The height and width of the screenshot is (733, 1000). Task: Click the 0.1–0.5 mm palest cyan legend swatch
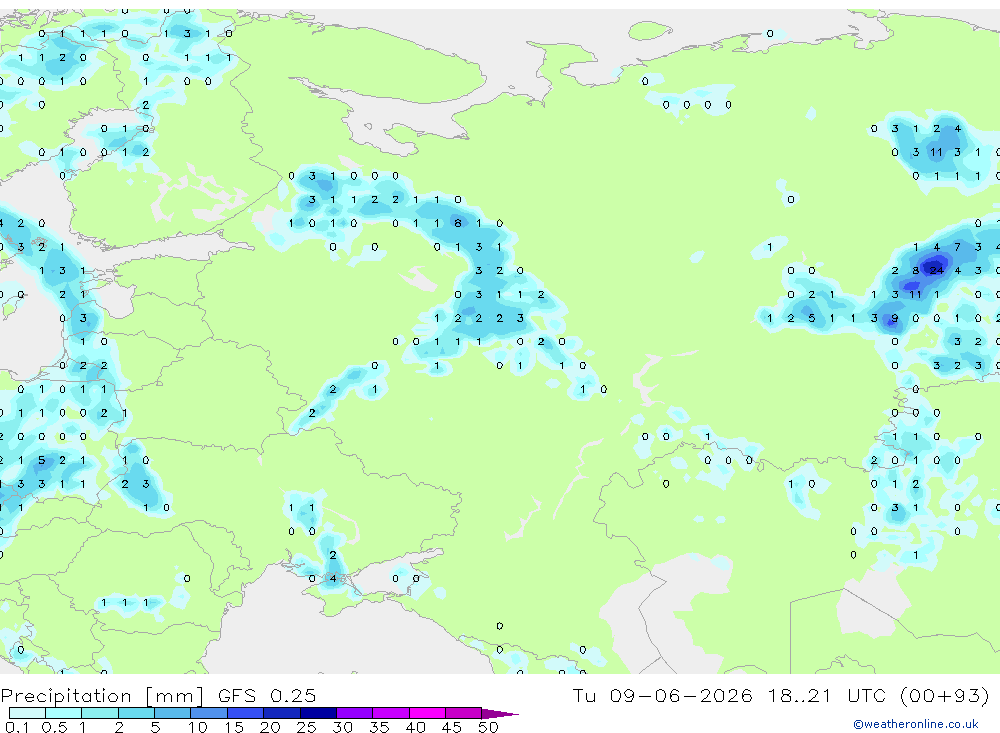(x=27, y=713)
